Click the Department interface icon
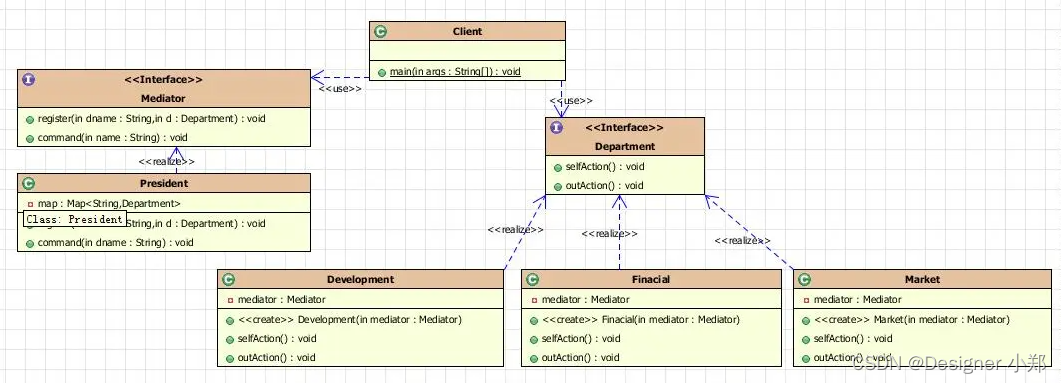Viewport: 1061px width, 383px height. tap(556, 127)
